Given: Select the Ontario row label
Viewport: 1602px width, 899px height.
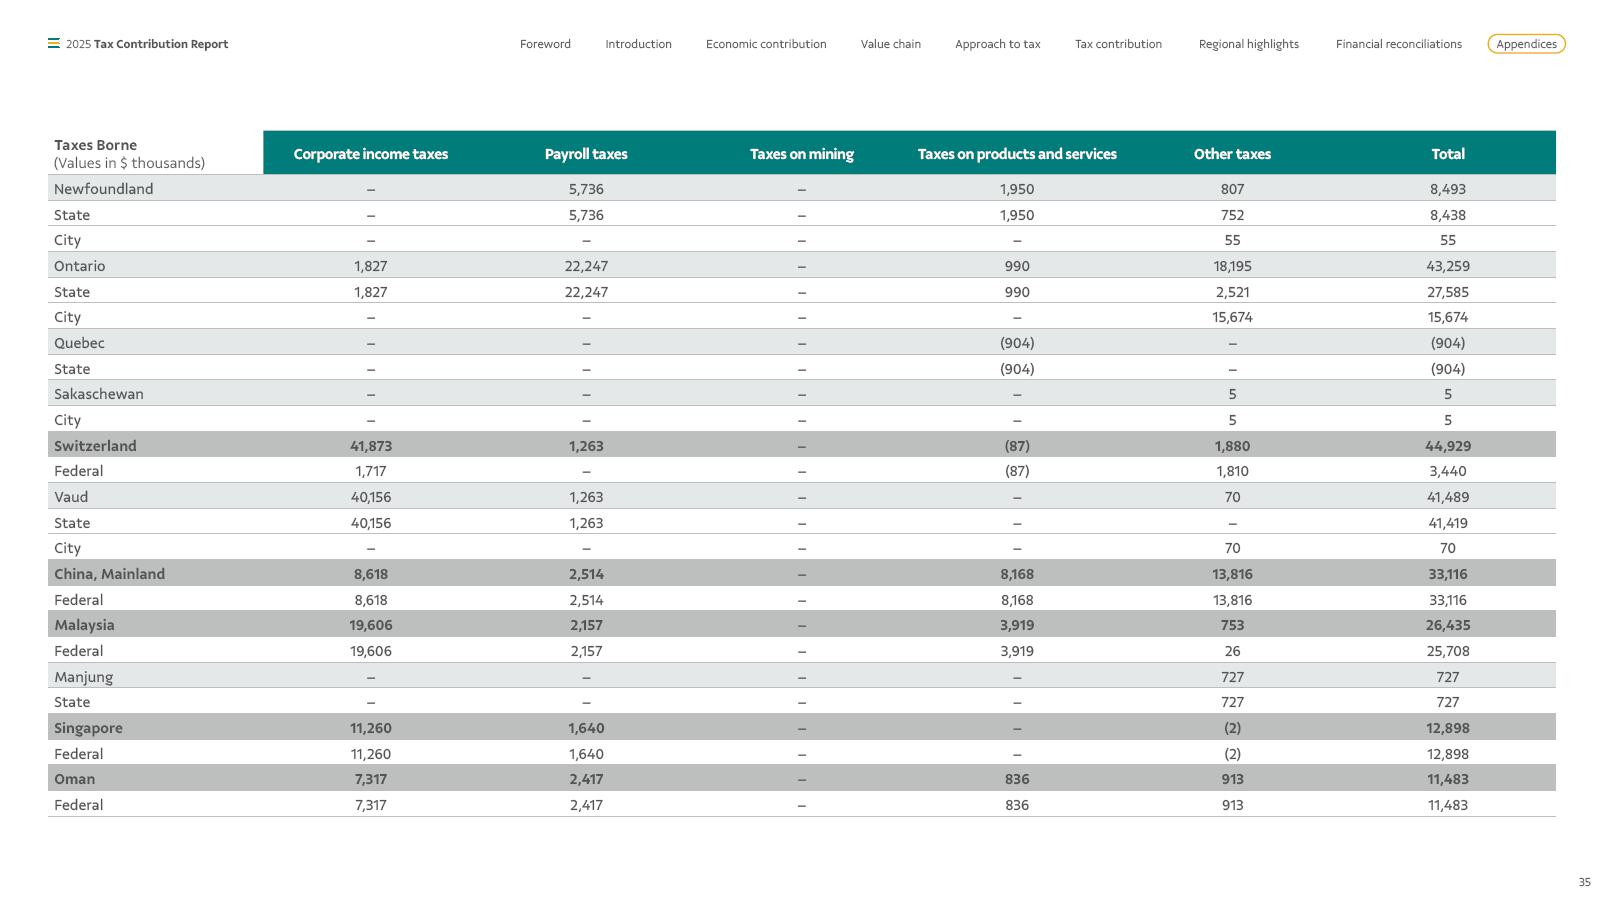Looking at the screenshot, I should tap(79, 266).
